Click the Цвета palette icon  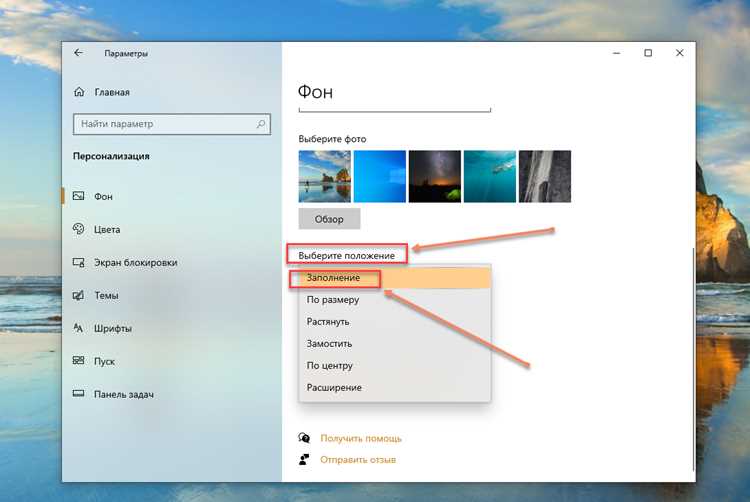pyautogui.click(x=78, y=229)
